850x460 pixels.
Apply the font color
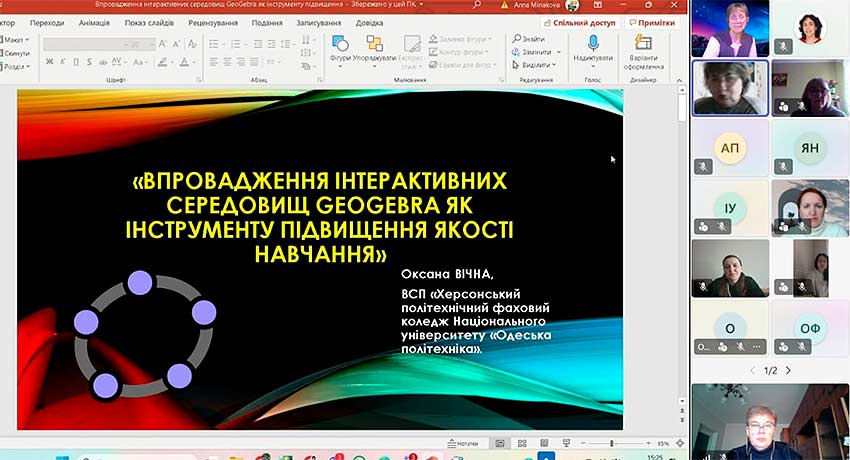184,62
